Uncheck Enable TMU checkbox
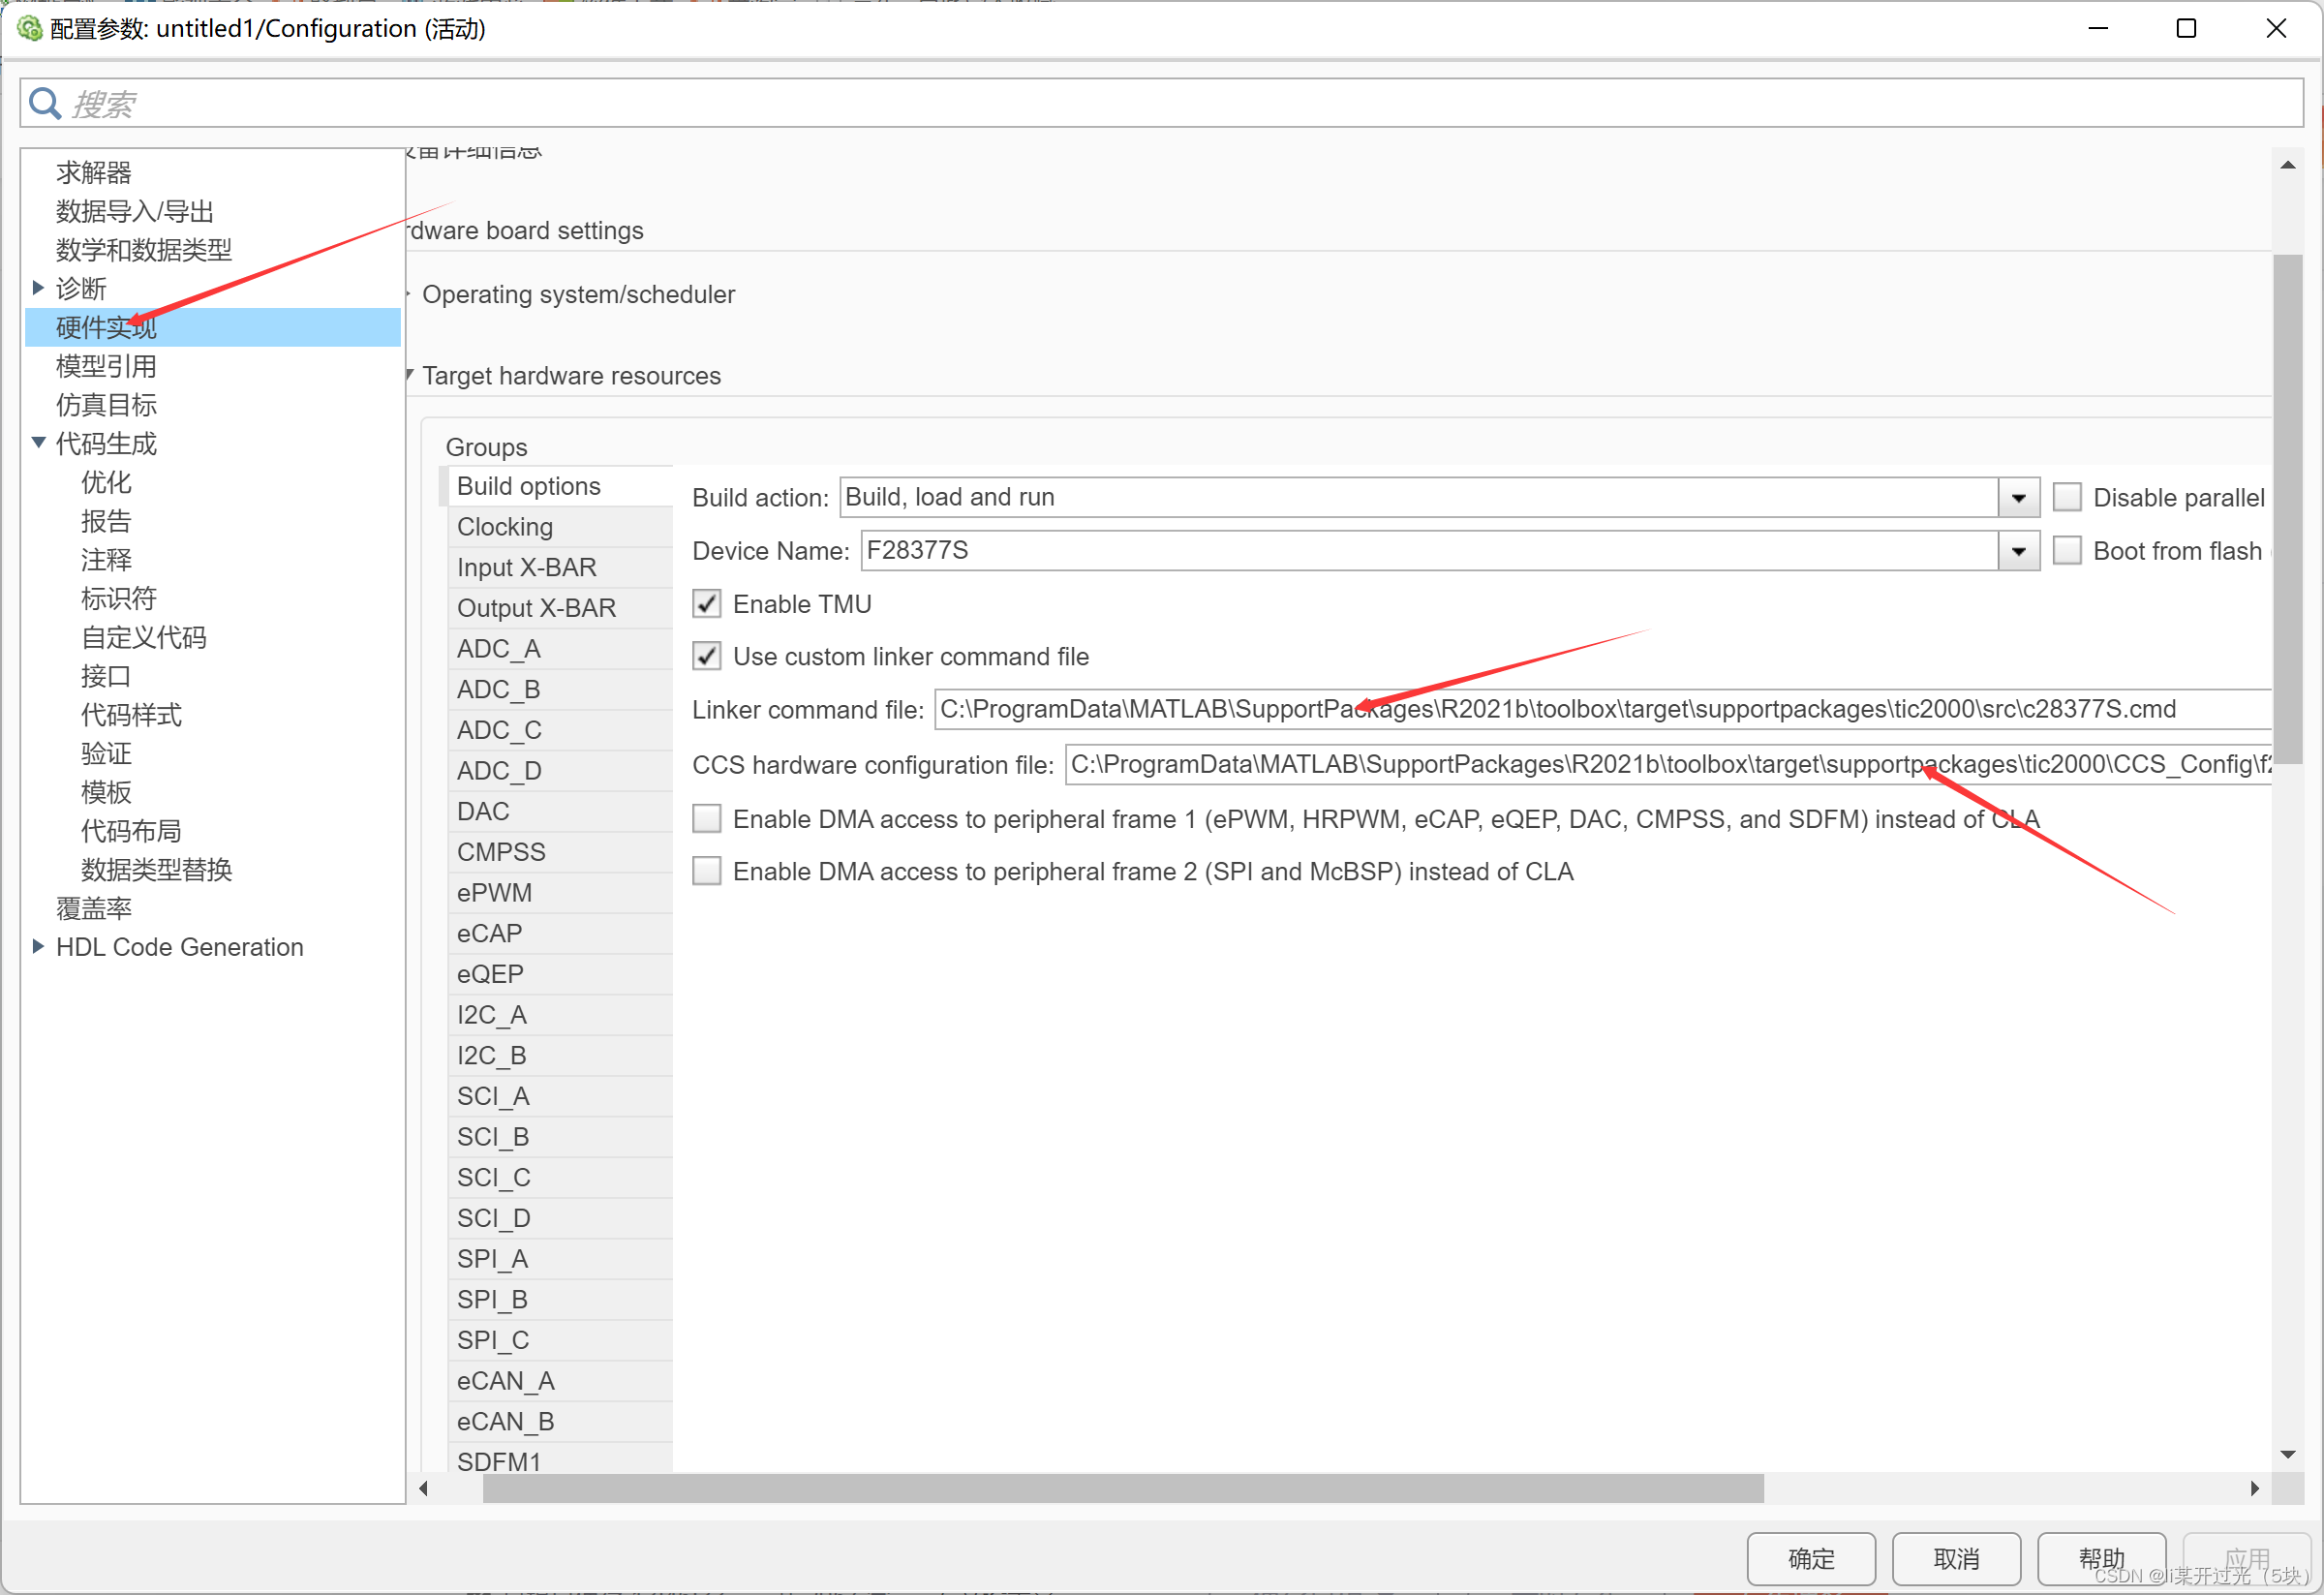The image size is (2324, 1595). coord(707,604)
